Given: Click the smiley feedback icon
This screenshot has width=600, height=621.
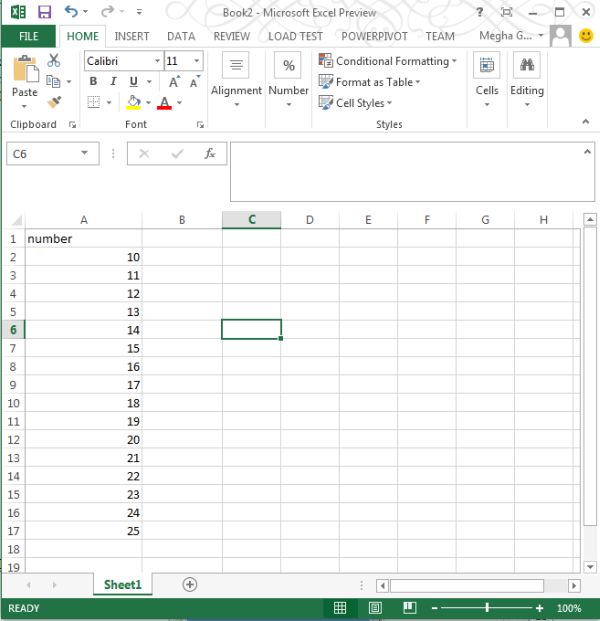Looking at the screenshot, I should (586, 36).
